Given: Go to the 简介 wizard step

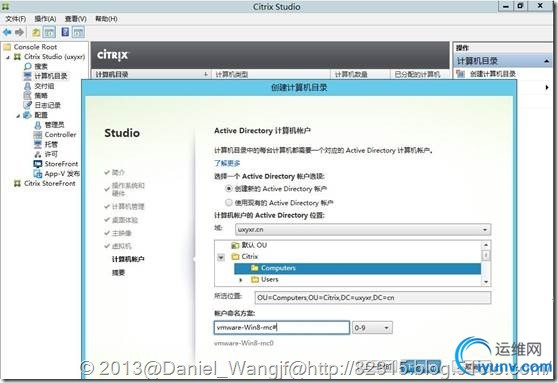Looking at the screenshot, I should click(x=118, y=172).
